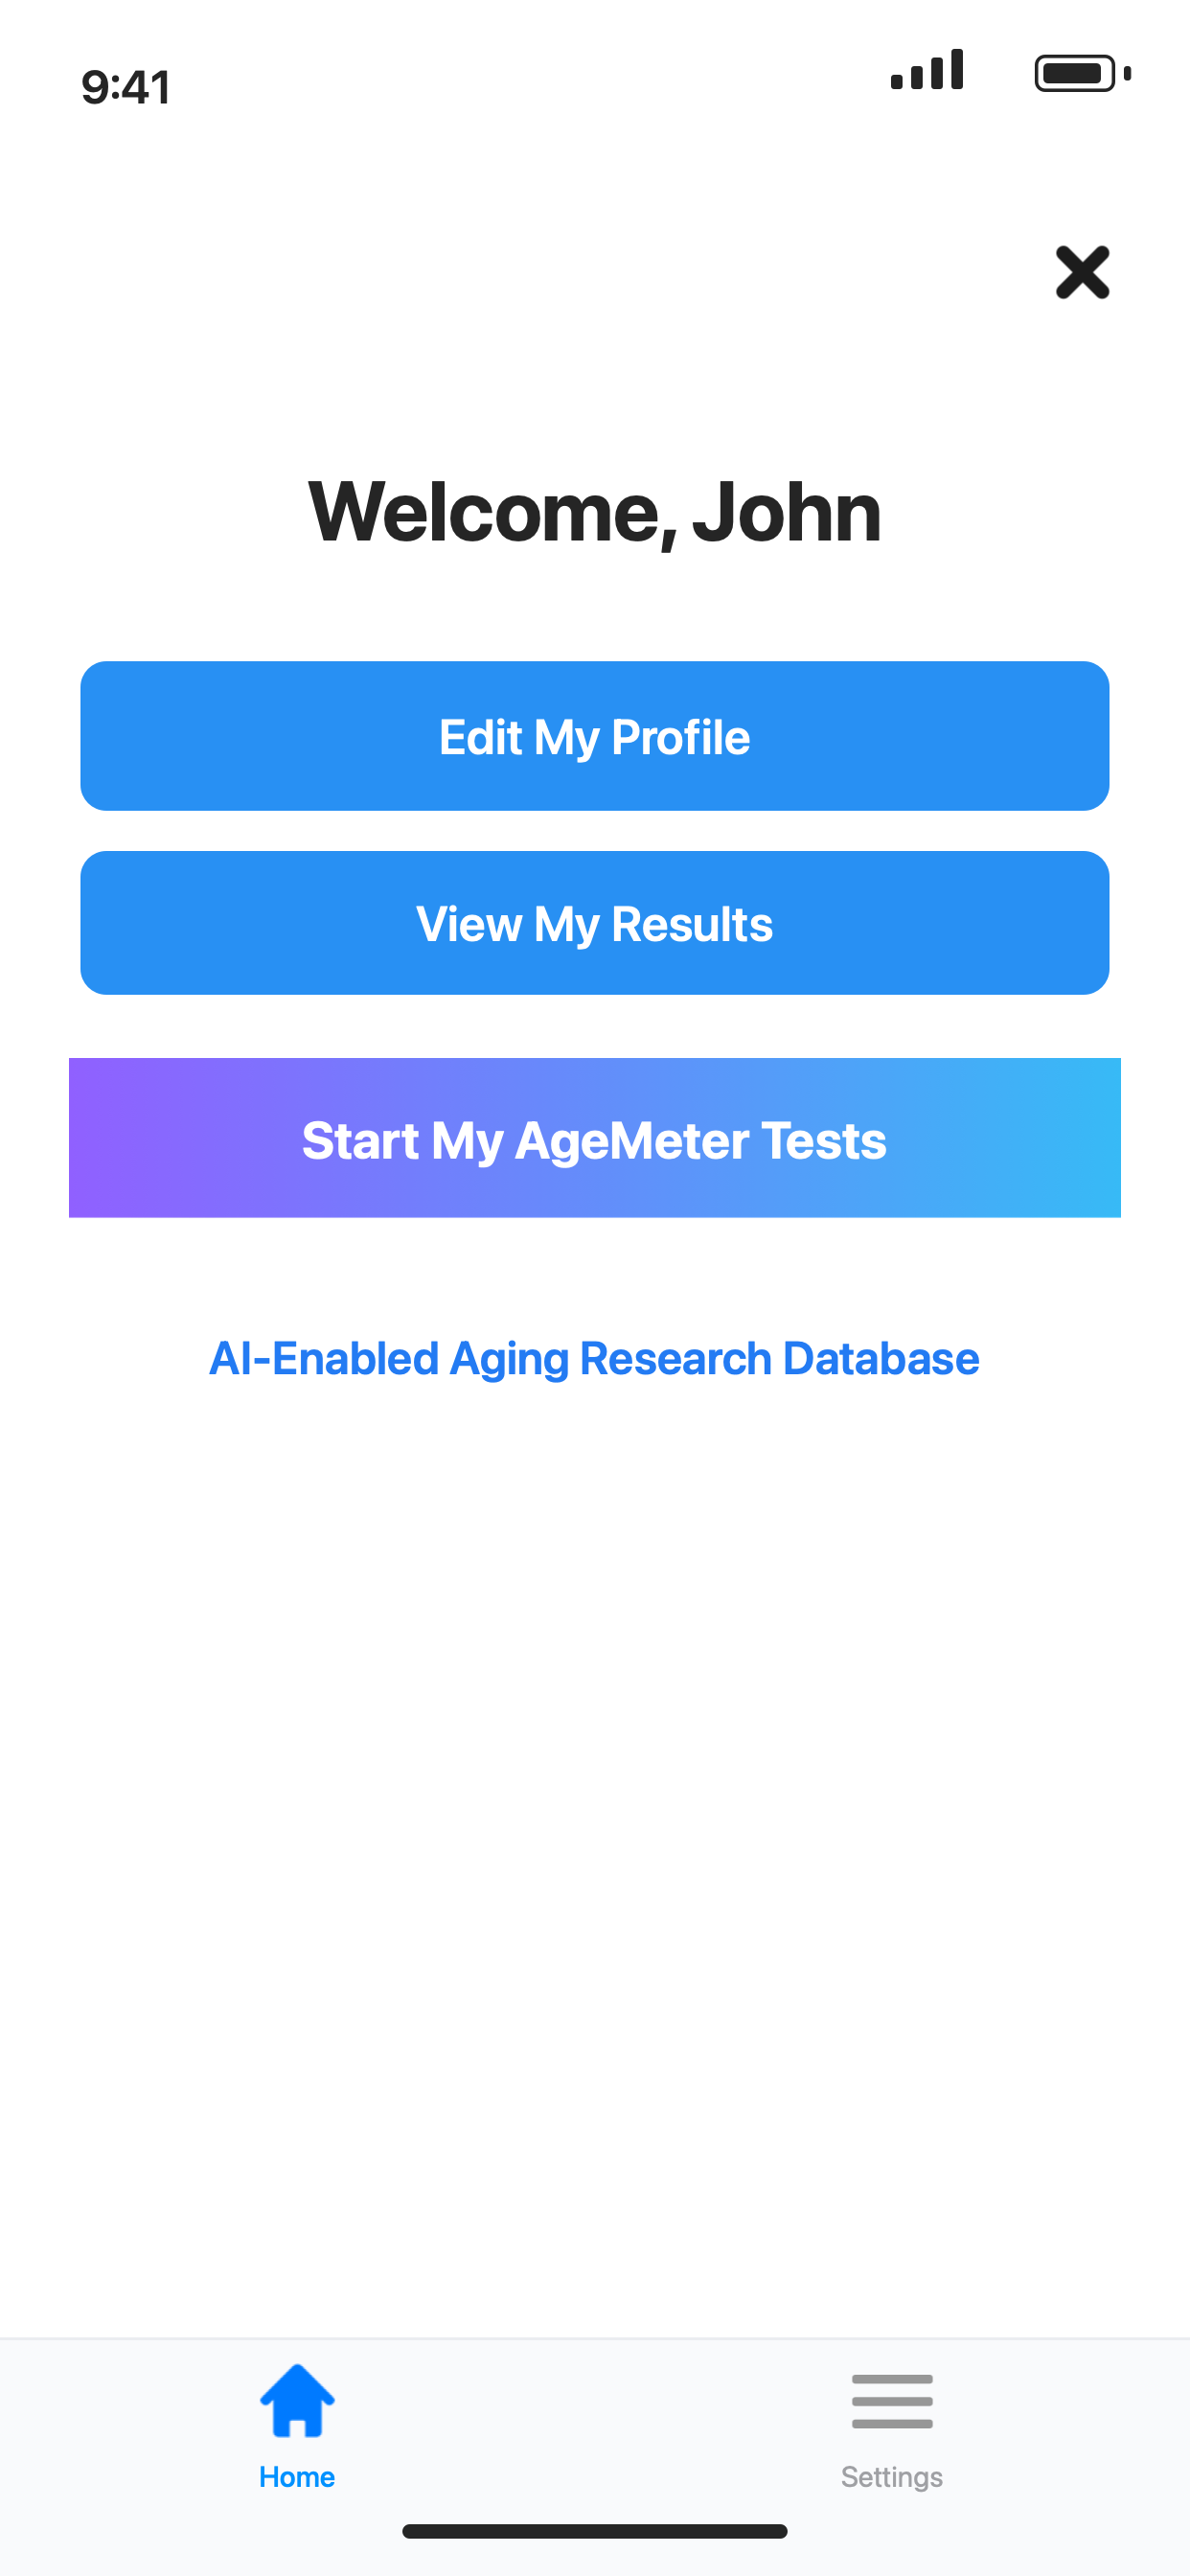This screenshot has width=1190, height=2576.
Task: Switch to the Settings tab label
Action: point(892,2477)
